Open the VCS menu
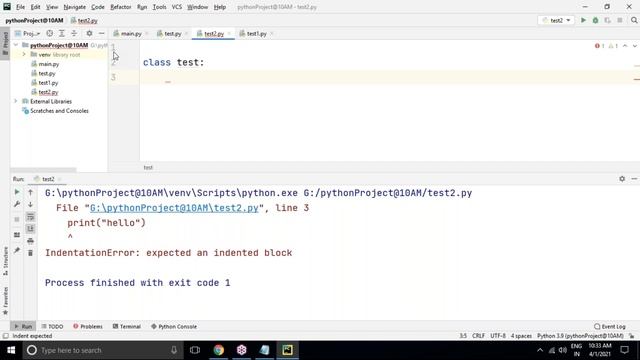Viewport: 640px width, 360px height. coord(176,7)
